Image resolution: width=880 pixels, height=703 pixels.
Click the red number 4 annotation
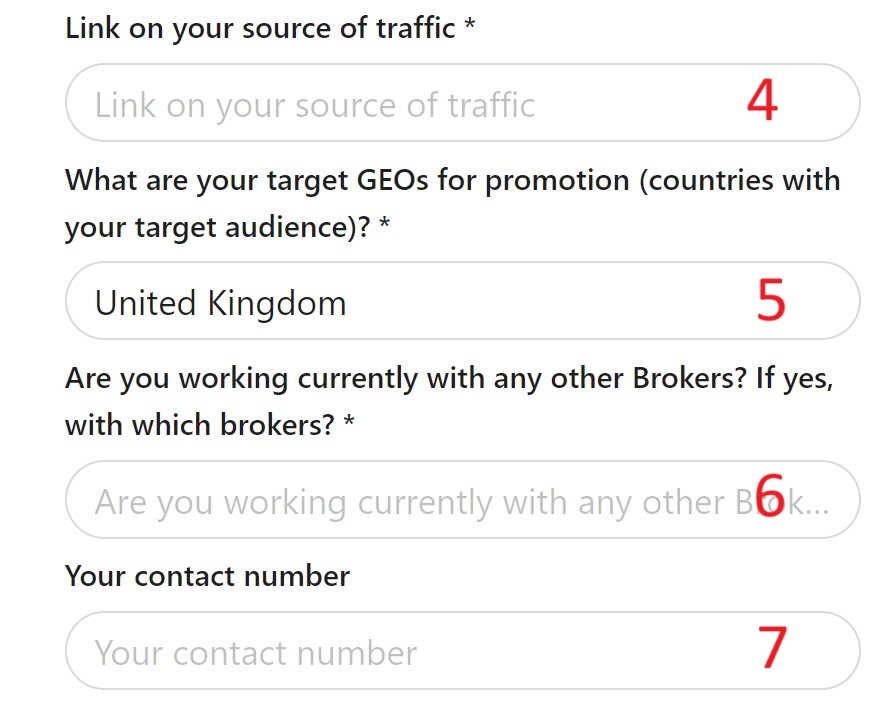point(762,101)
